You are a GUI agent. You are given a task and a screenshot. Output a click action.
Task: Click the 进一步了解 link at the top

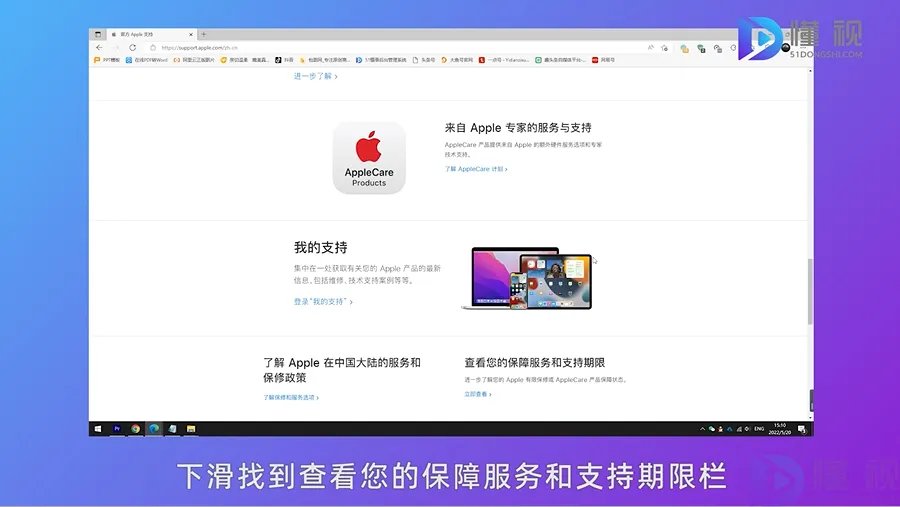(x=316, y=76)
